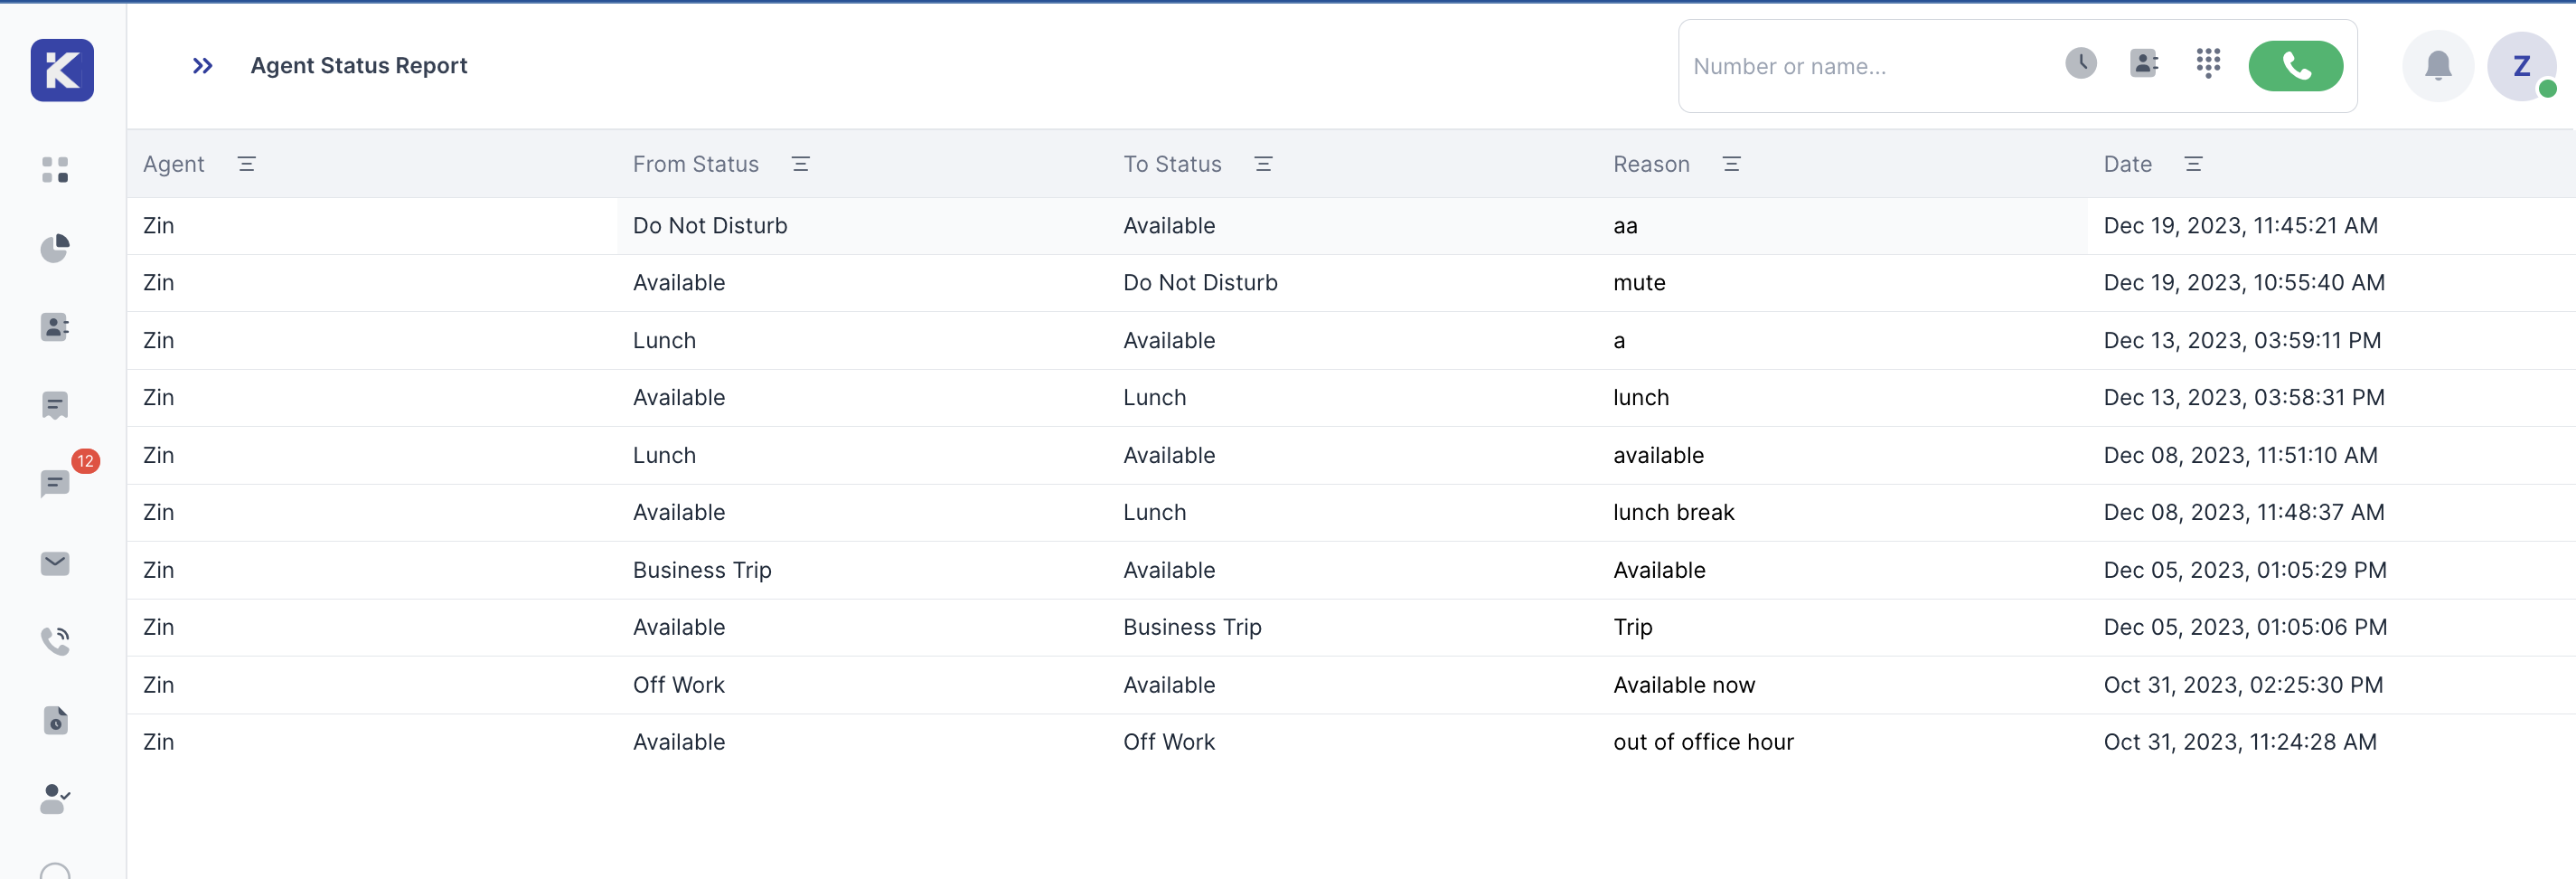Open the Z user profile avatar

pos(2521,66)
